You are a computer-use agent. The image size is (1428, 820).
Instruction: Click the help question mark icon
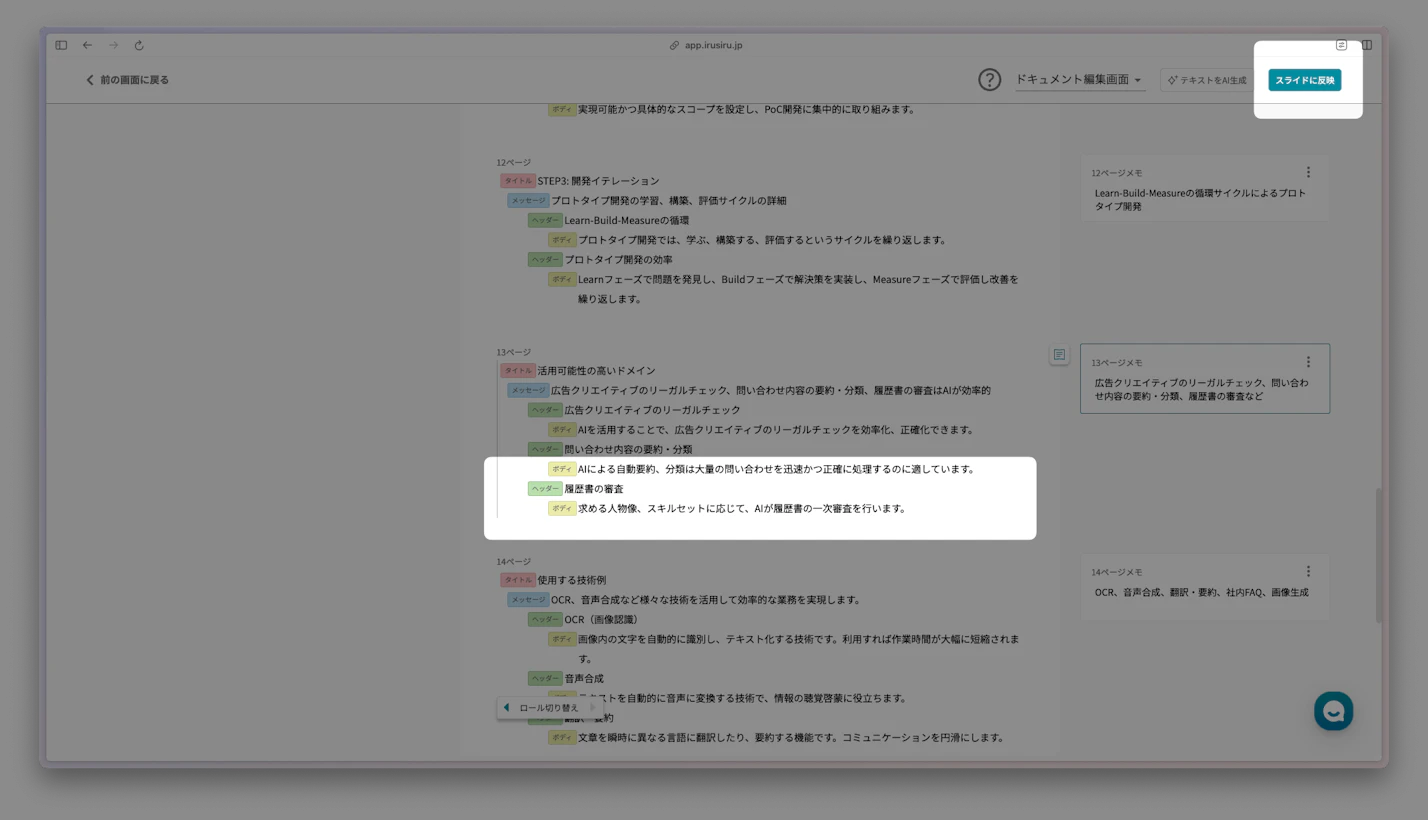[x=989, y=80]
